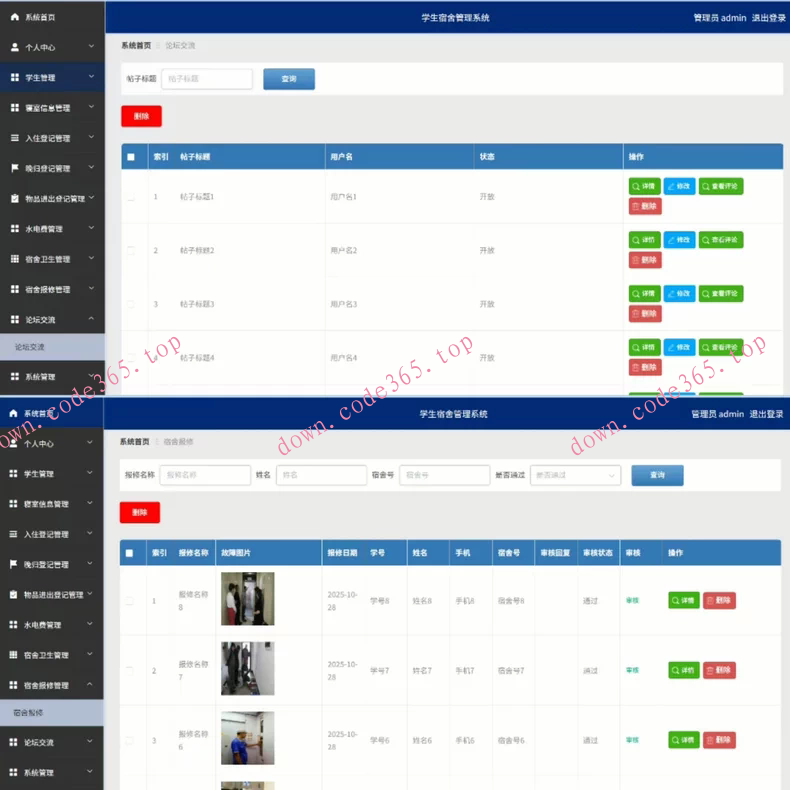The height and width of the screenshot is (790, 790).
Task: Click 审核 link for repair row 学号7
Action: [632, 670]
